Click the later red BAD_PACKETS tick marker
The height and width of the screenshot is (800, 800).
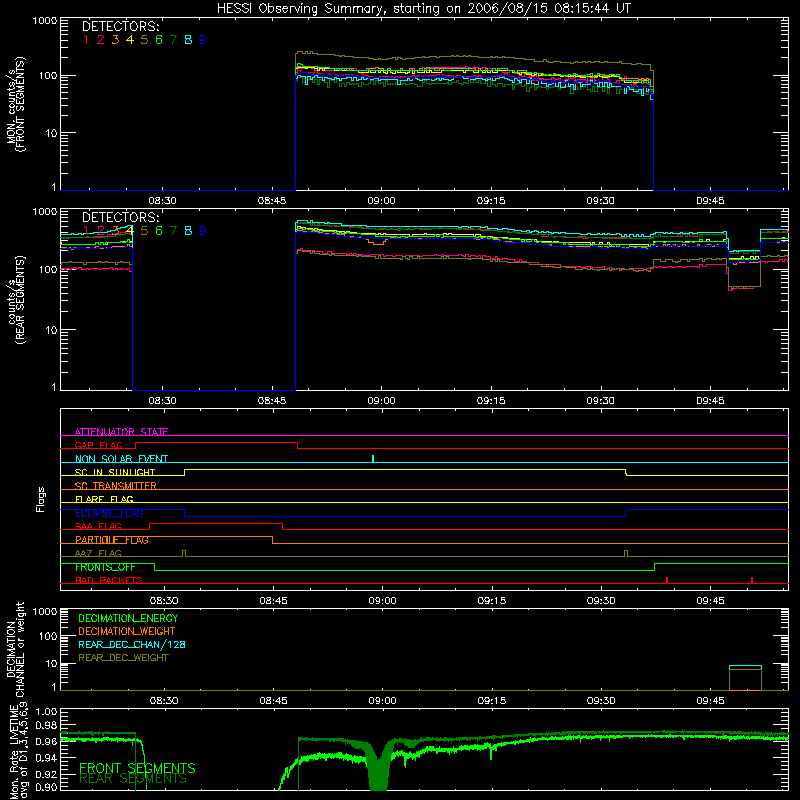coord(752,580)
